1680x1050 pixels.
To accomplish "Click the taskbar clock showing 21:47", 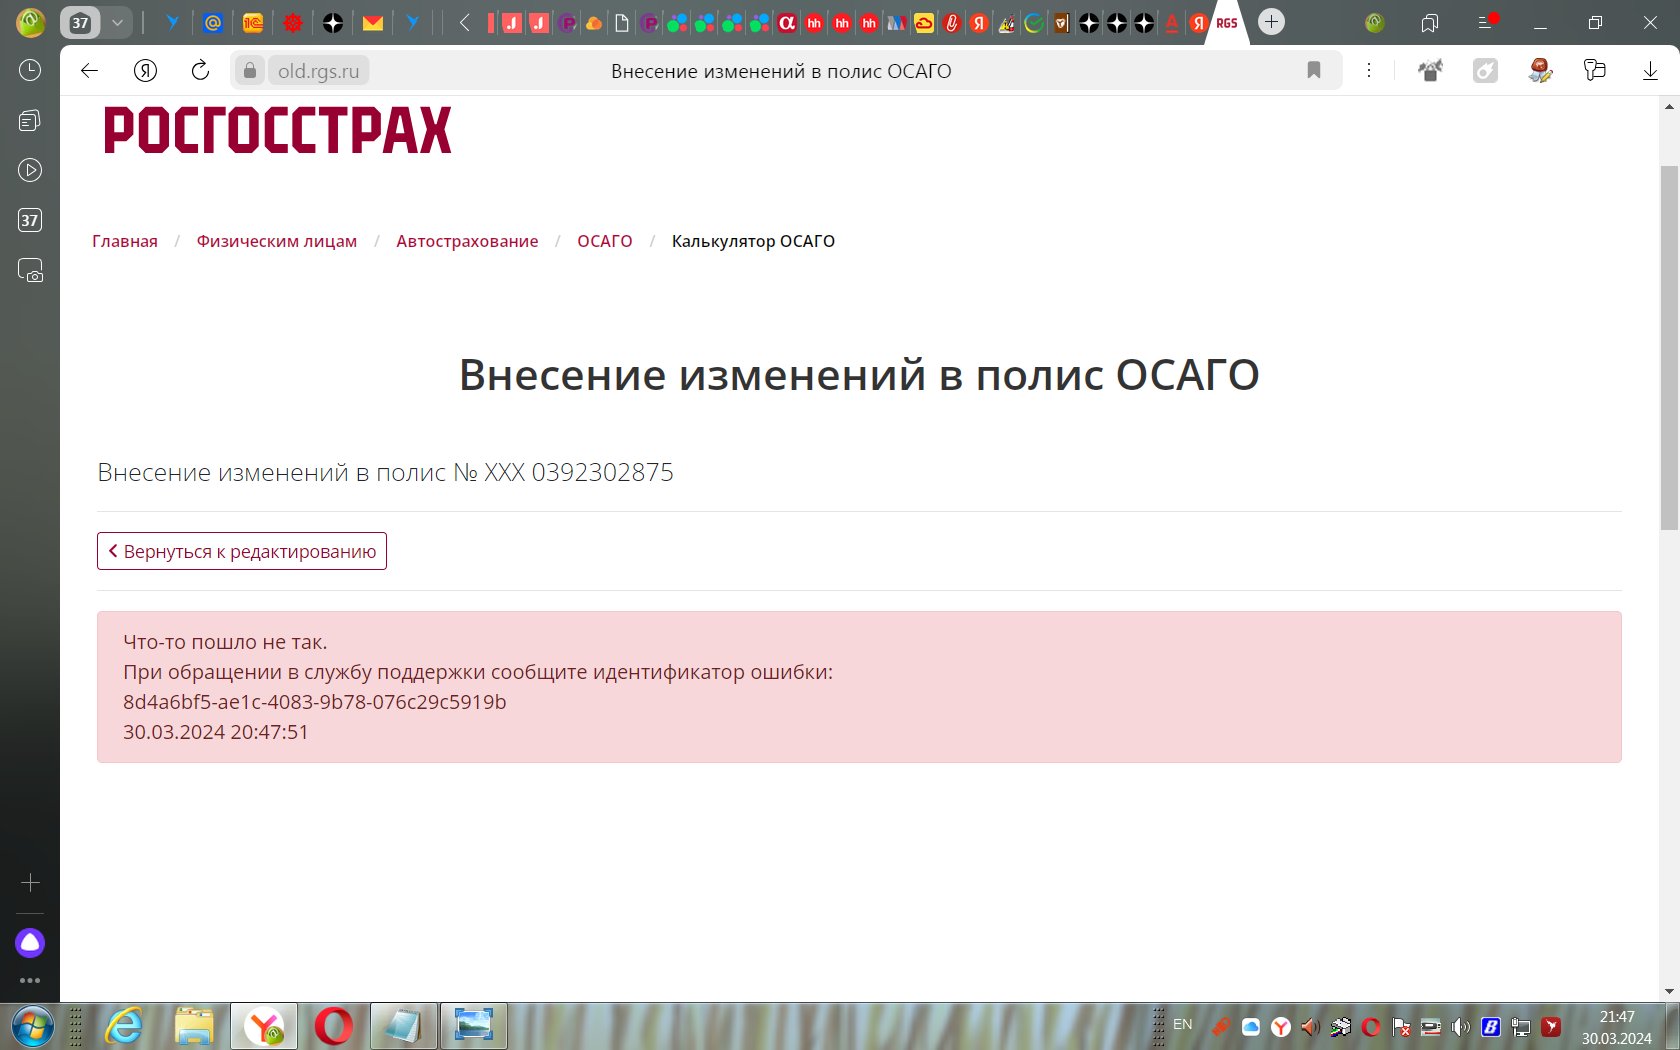I will click(x=1617, y=1027).
